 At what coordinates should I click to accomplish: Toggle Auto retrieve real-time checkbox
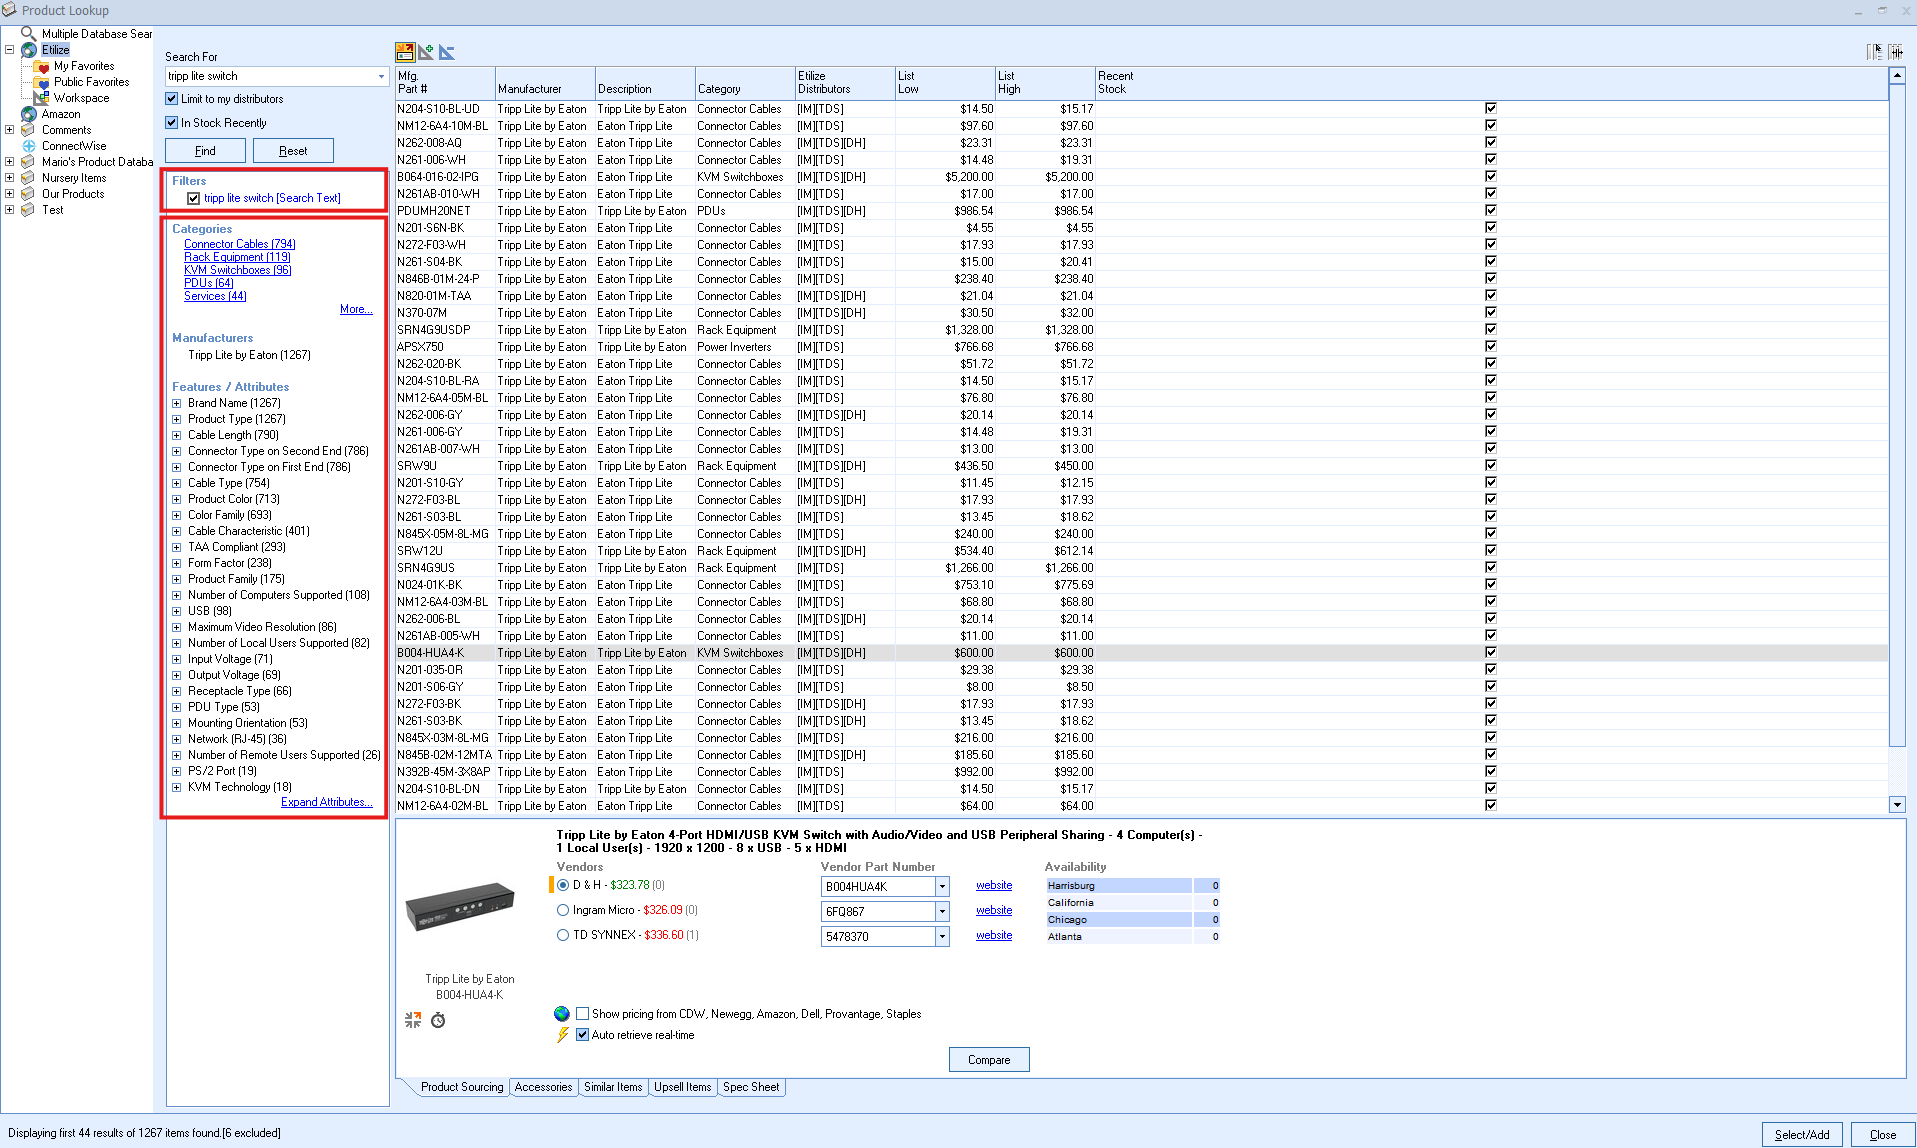[582, 1035]
